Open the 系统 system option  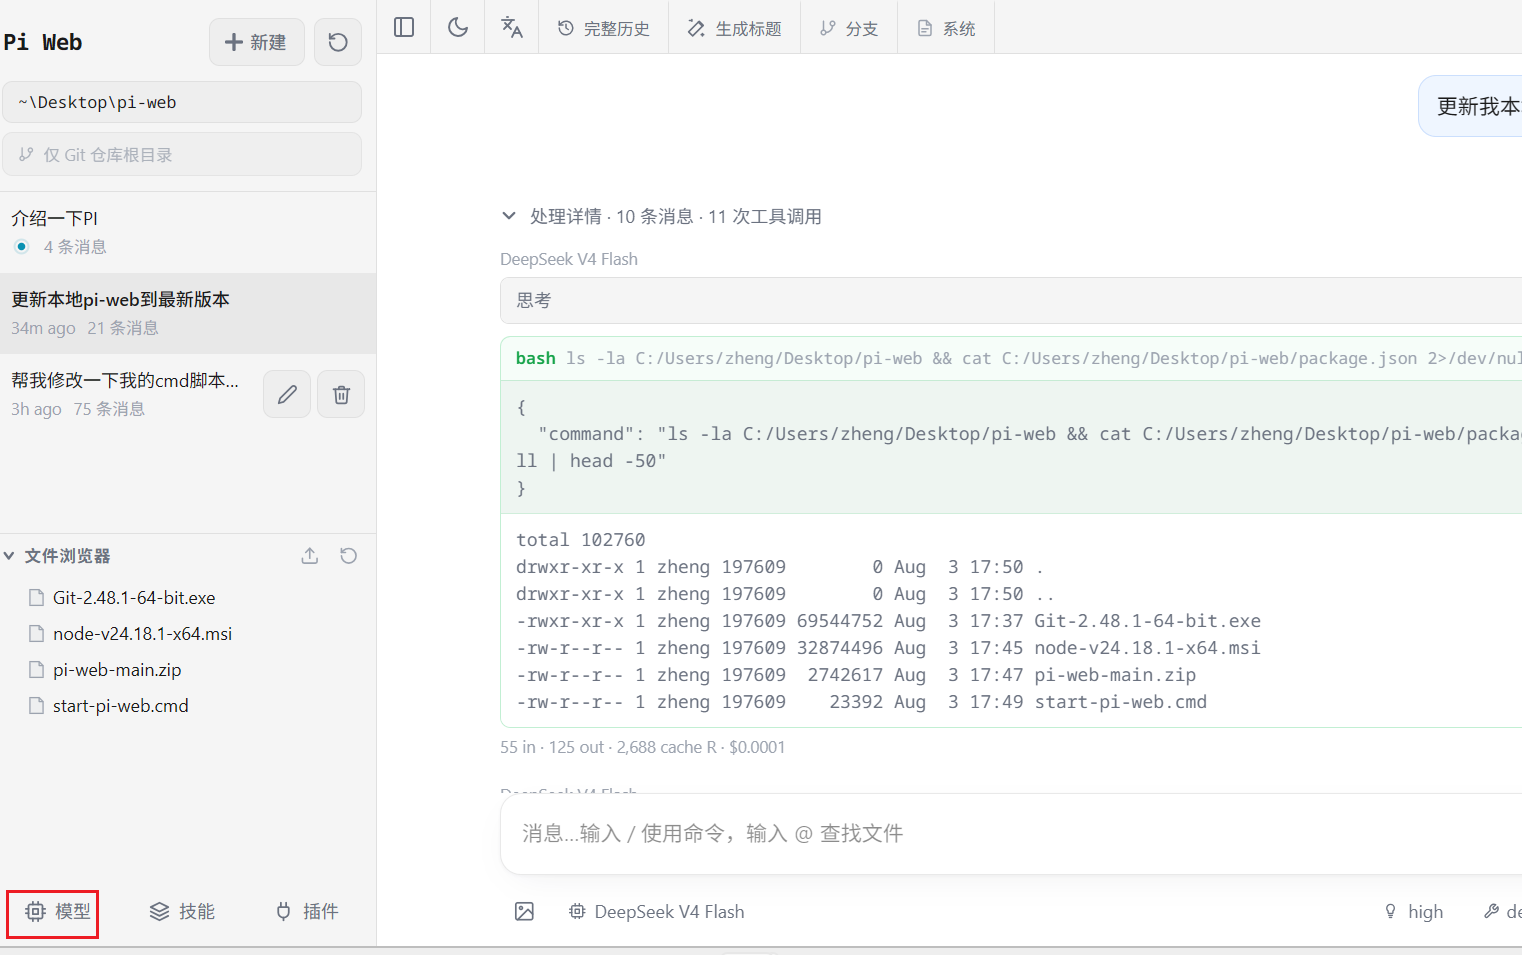pyautogui.click(x=946, y=28)
